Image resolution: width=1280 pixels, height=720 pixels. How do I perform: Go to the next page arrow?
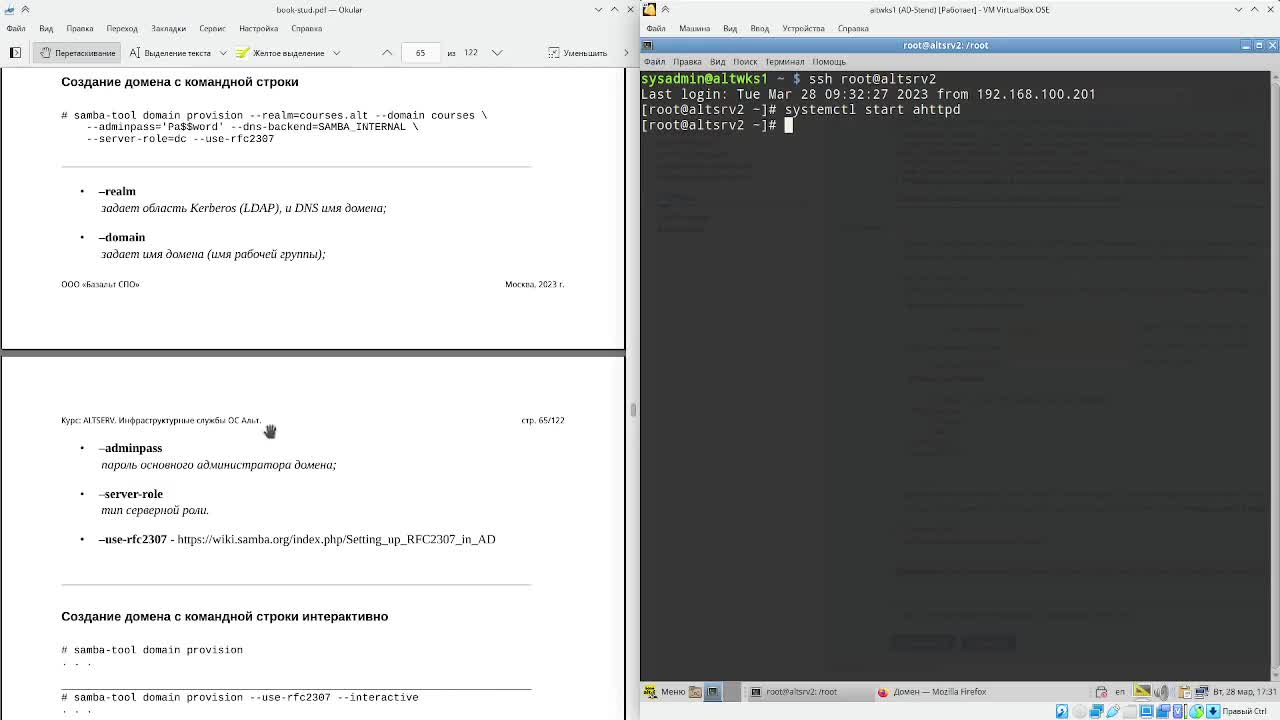(x=497, y=52)
